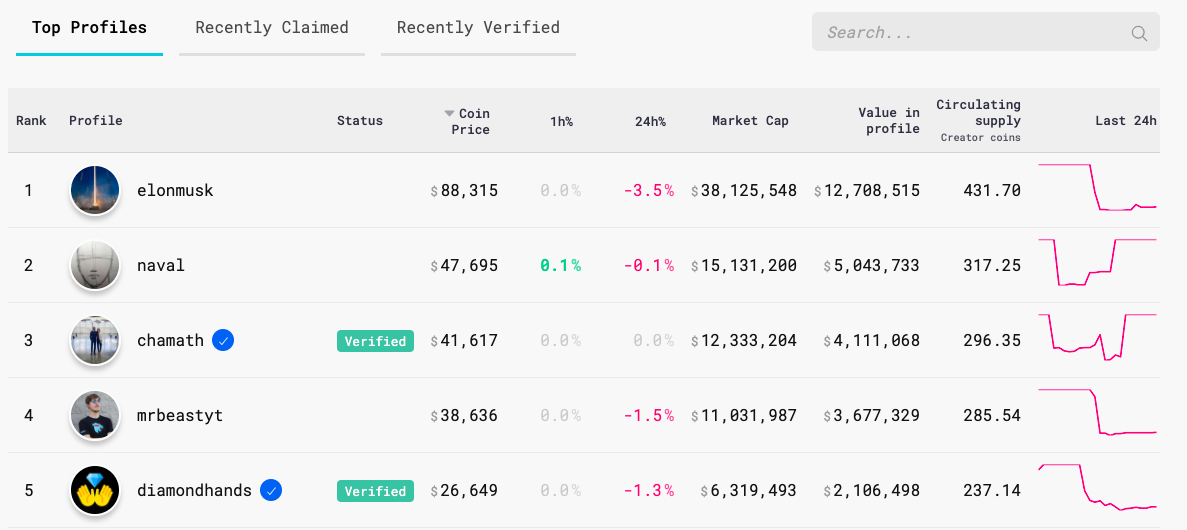The height and width of the screenshot is (530, 1187).
Task: Sort by Value in profile header
Action: [889, 121]
